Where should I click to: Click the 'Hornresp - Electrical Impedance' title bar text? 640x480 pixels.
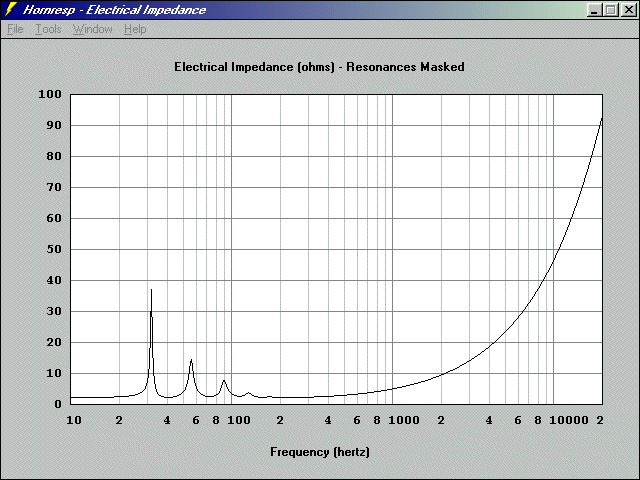[x=115, y=10]
